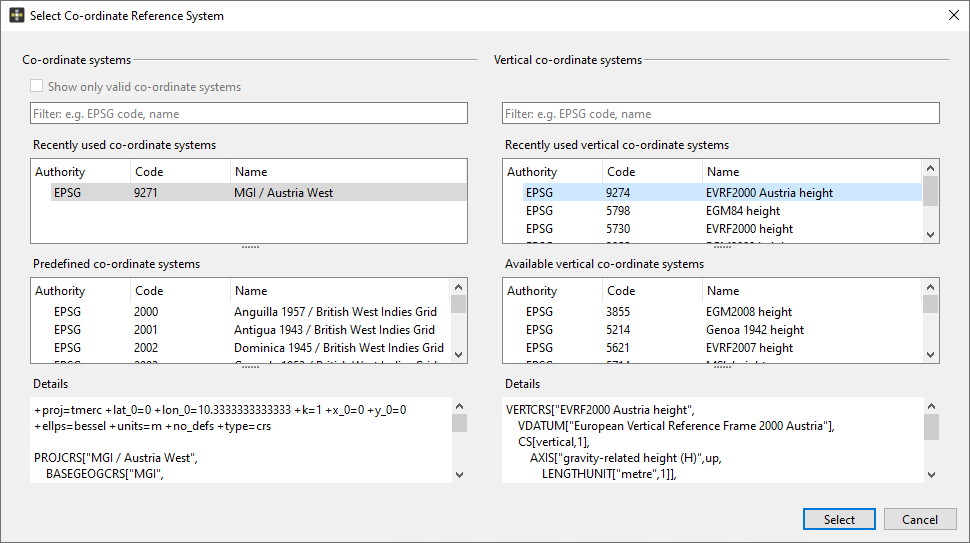This screenshot has height=543, width=970.
Task: Select Antigua 1943 / British West Indies Grid
Action: point(251,330)
